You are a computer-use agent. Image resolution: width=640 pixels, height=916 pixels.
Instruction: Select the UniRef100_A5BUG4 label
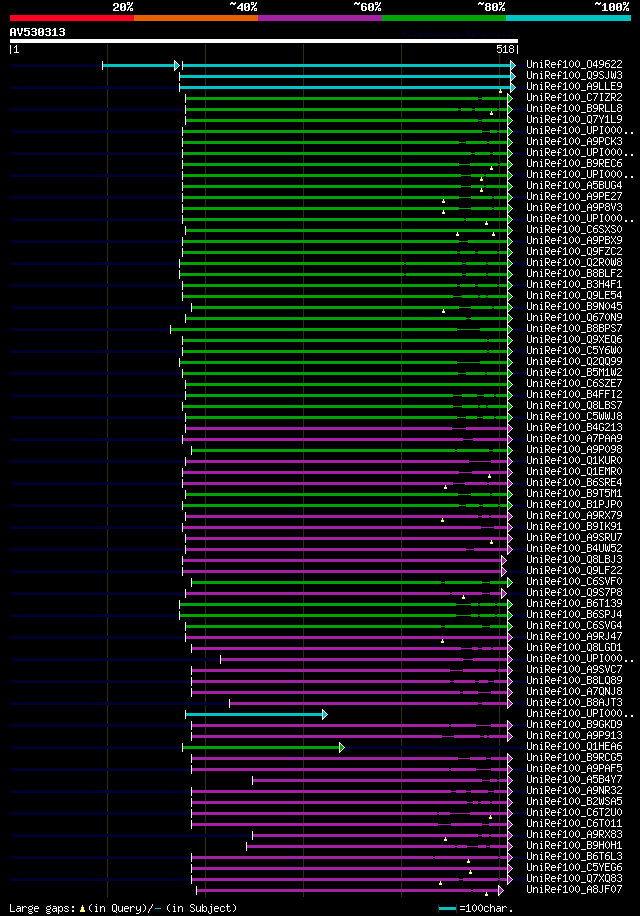(574, 186)
